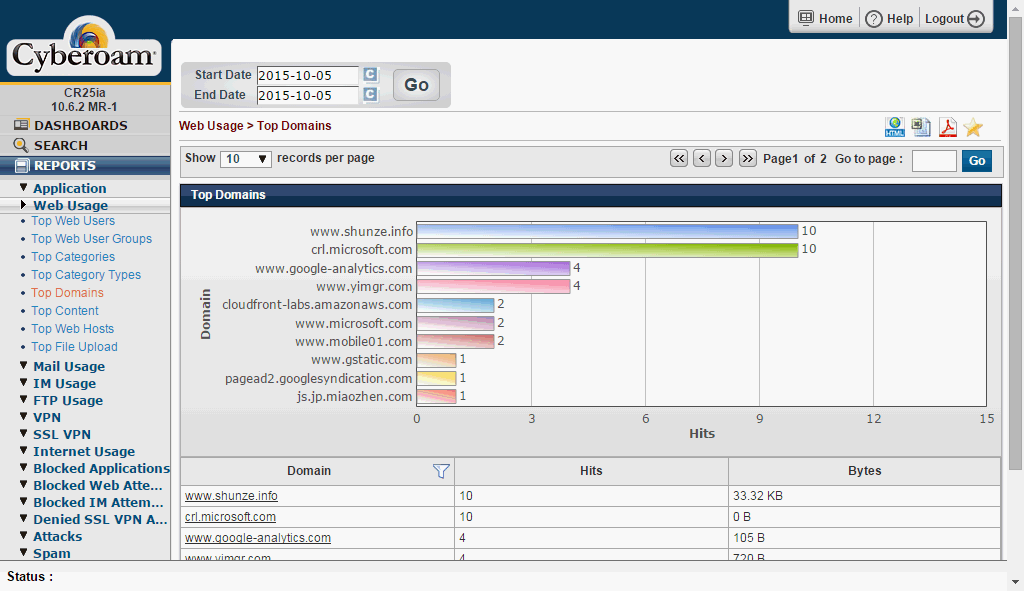Image resolution: width=1024 pixels, height=591 pixels.
Task: Open Top Category Types report
Action: [x=86, y=275]
